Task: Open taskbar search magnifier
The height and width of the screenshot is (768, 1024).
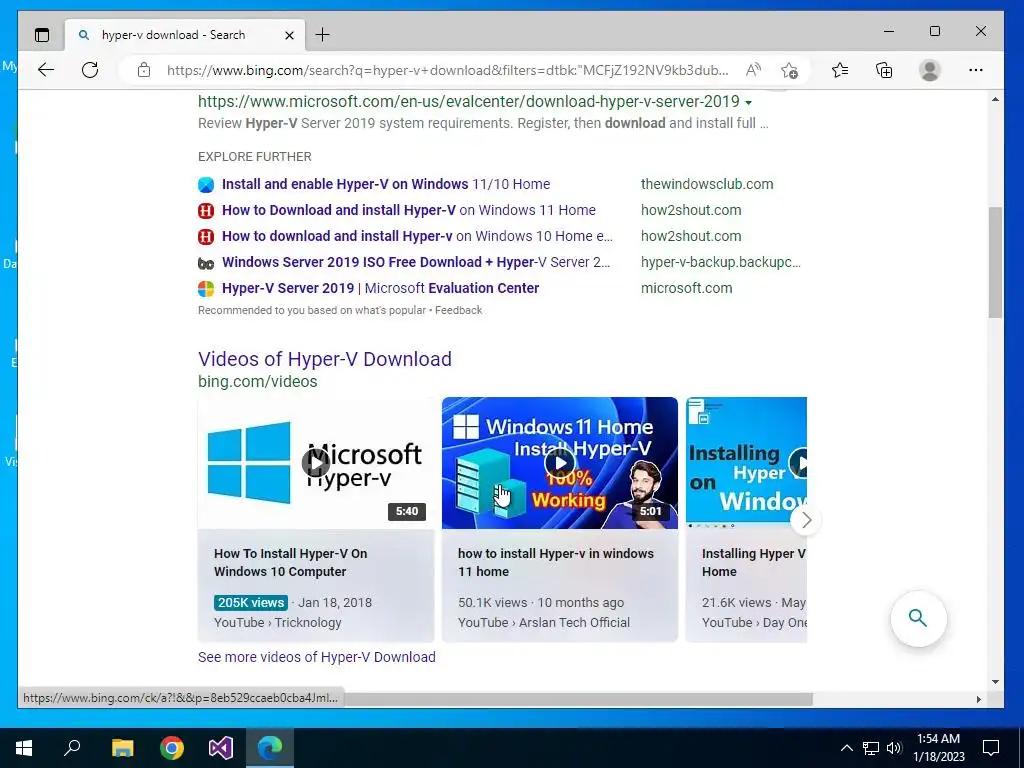Action: pyautogui.click(x=72, y=748)
